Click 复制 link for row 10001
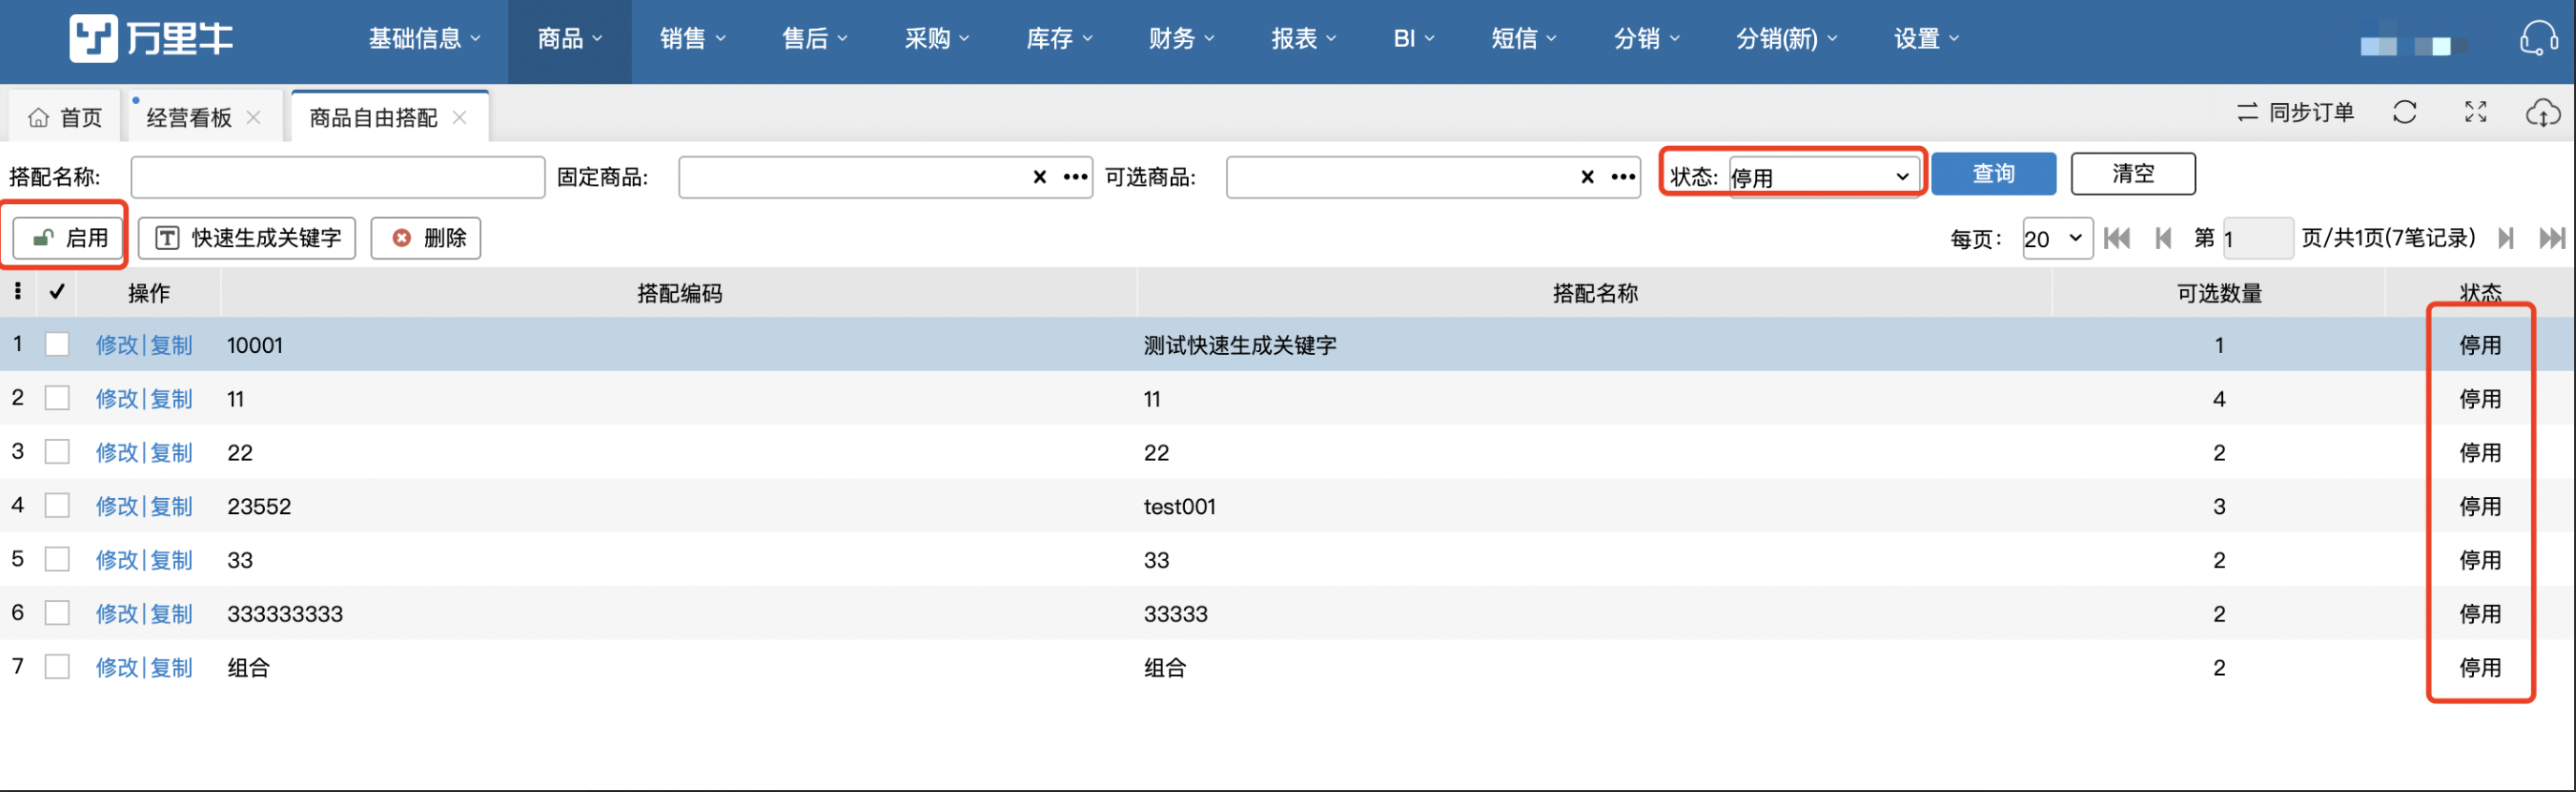The image size is (2576, 792). pos(171,345)
